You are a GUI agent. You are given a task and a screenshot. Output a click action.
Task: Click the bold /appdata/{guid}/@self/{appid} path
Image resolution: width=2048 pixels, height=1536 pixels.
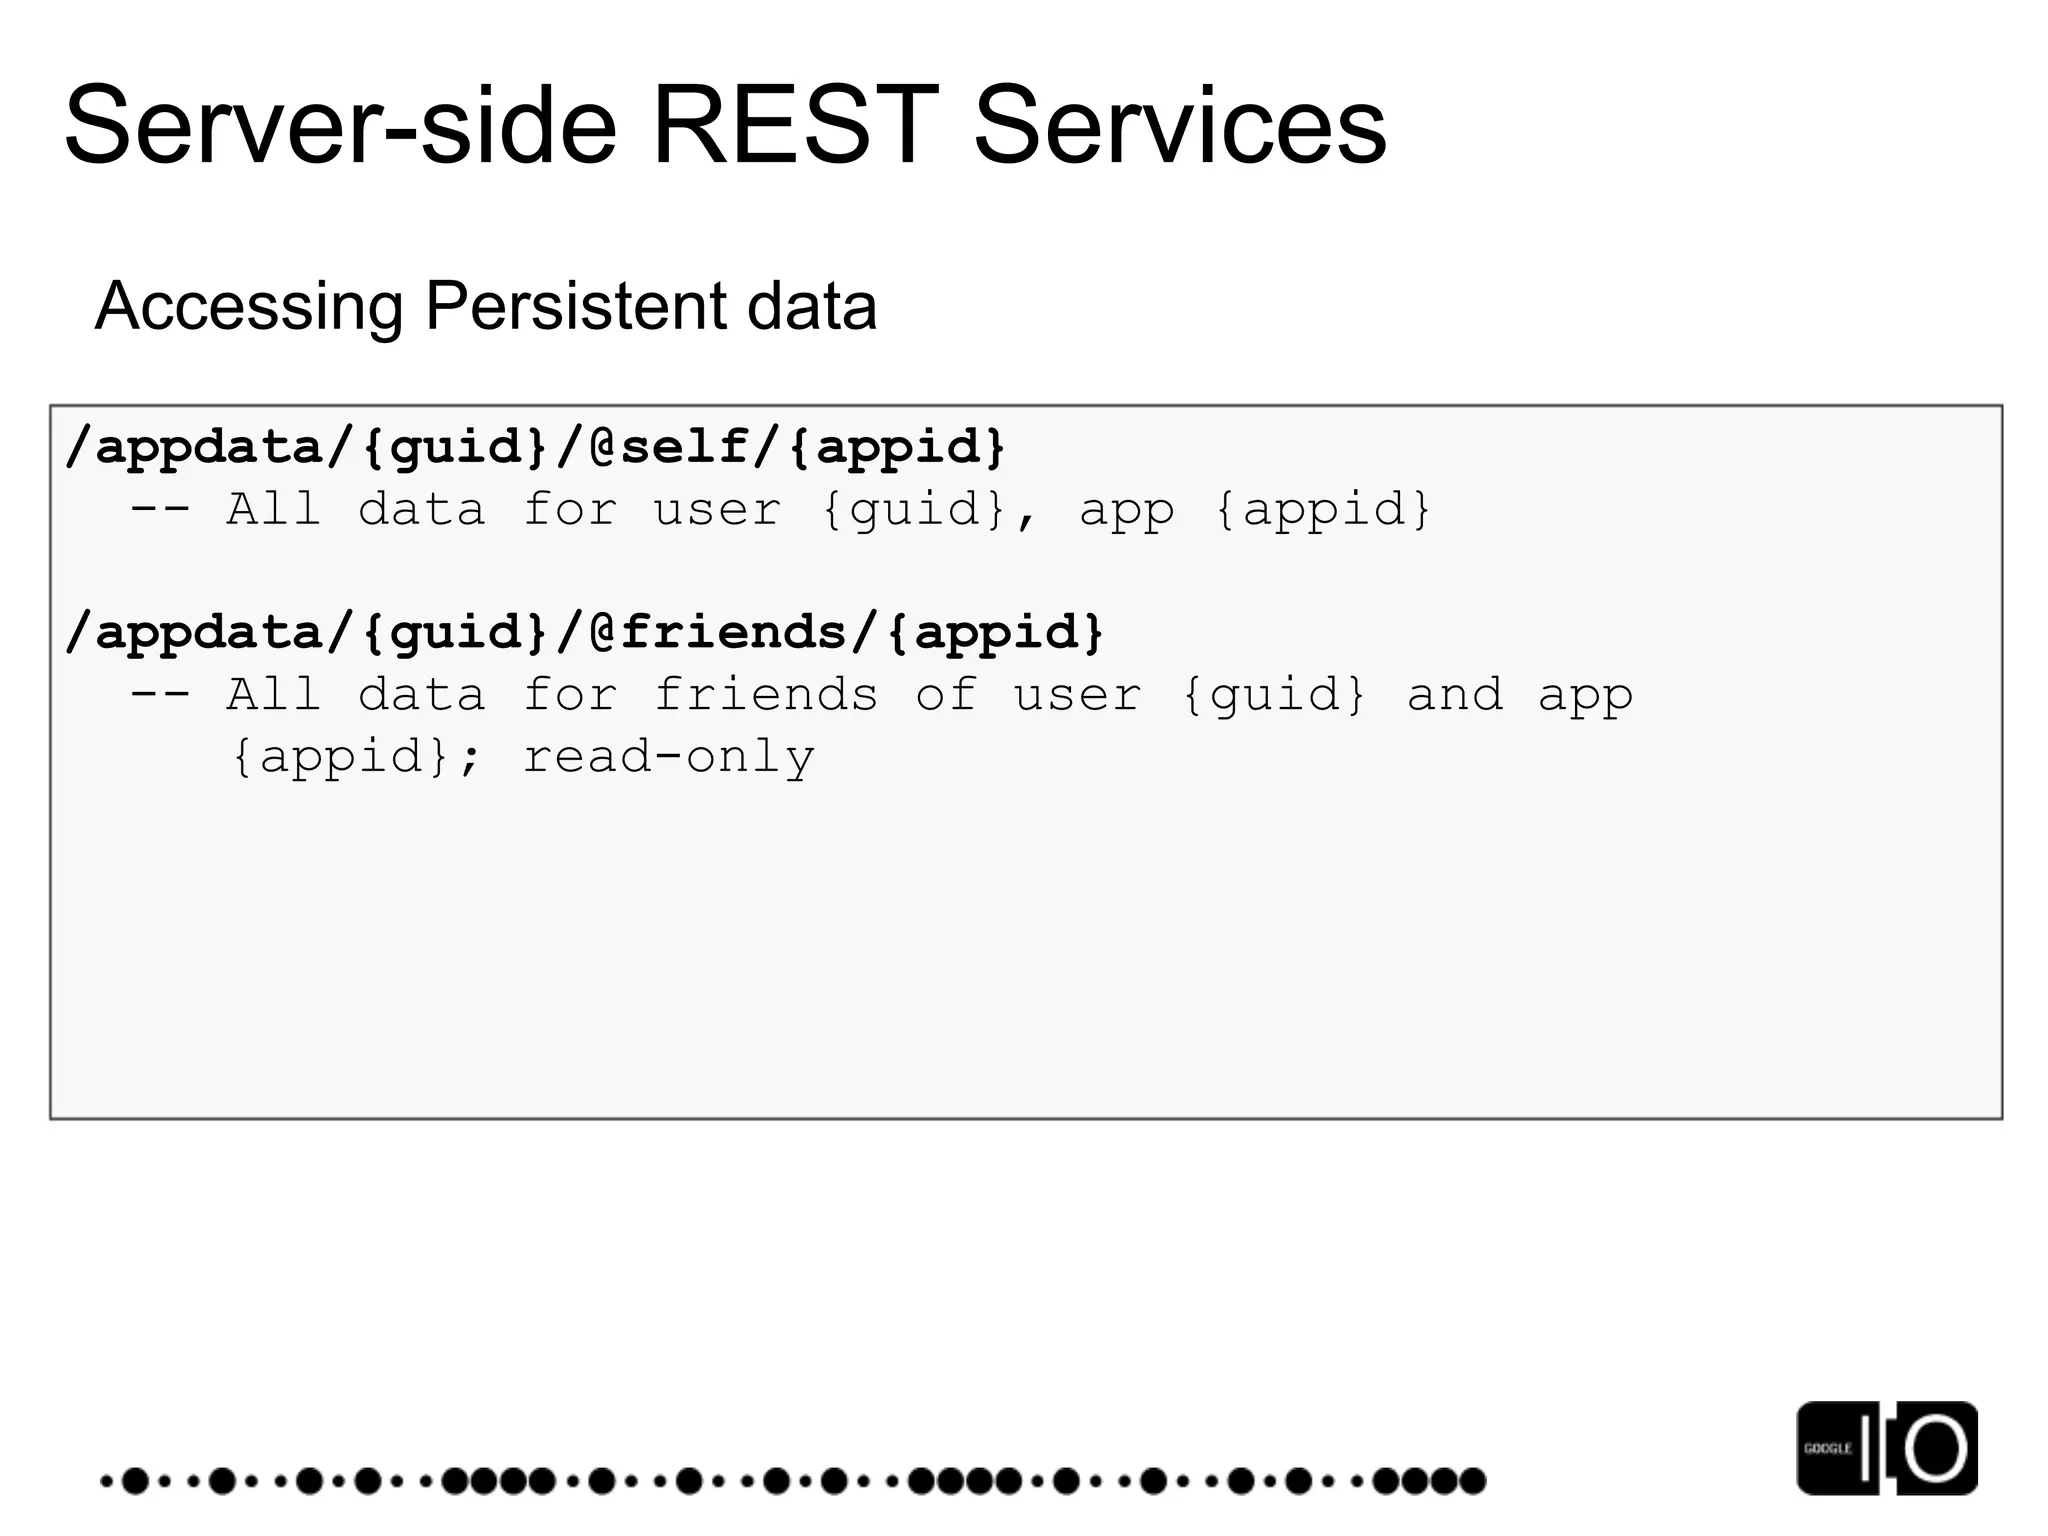coord(535,446)
